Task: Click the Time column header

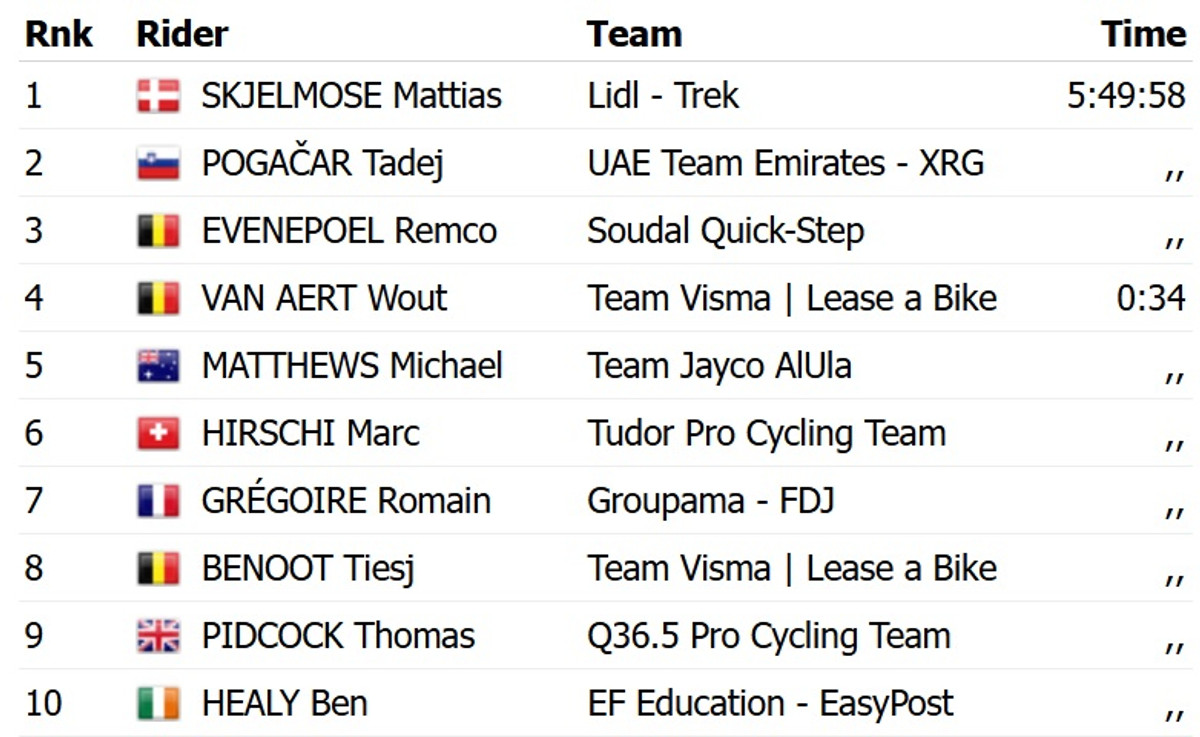Action: [1143, 34]
